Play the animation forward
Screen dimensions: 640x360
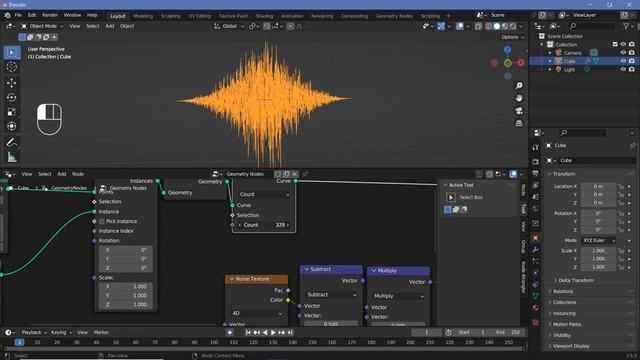(273, 333)
